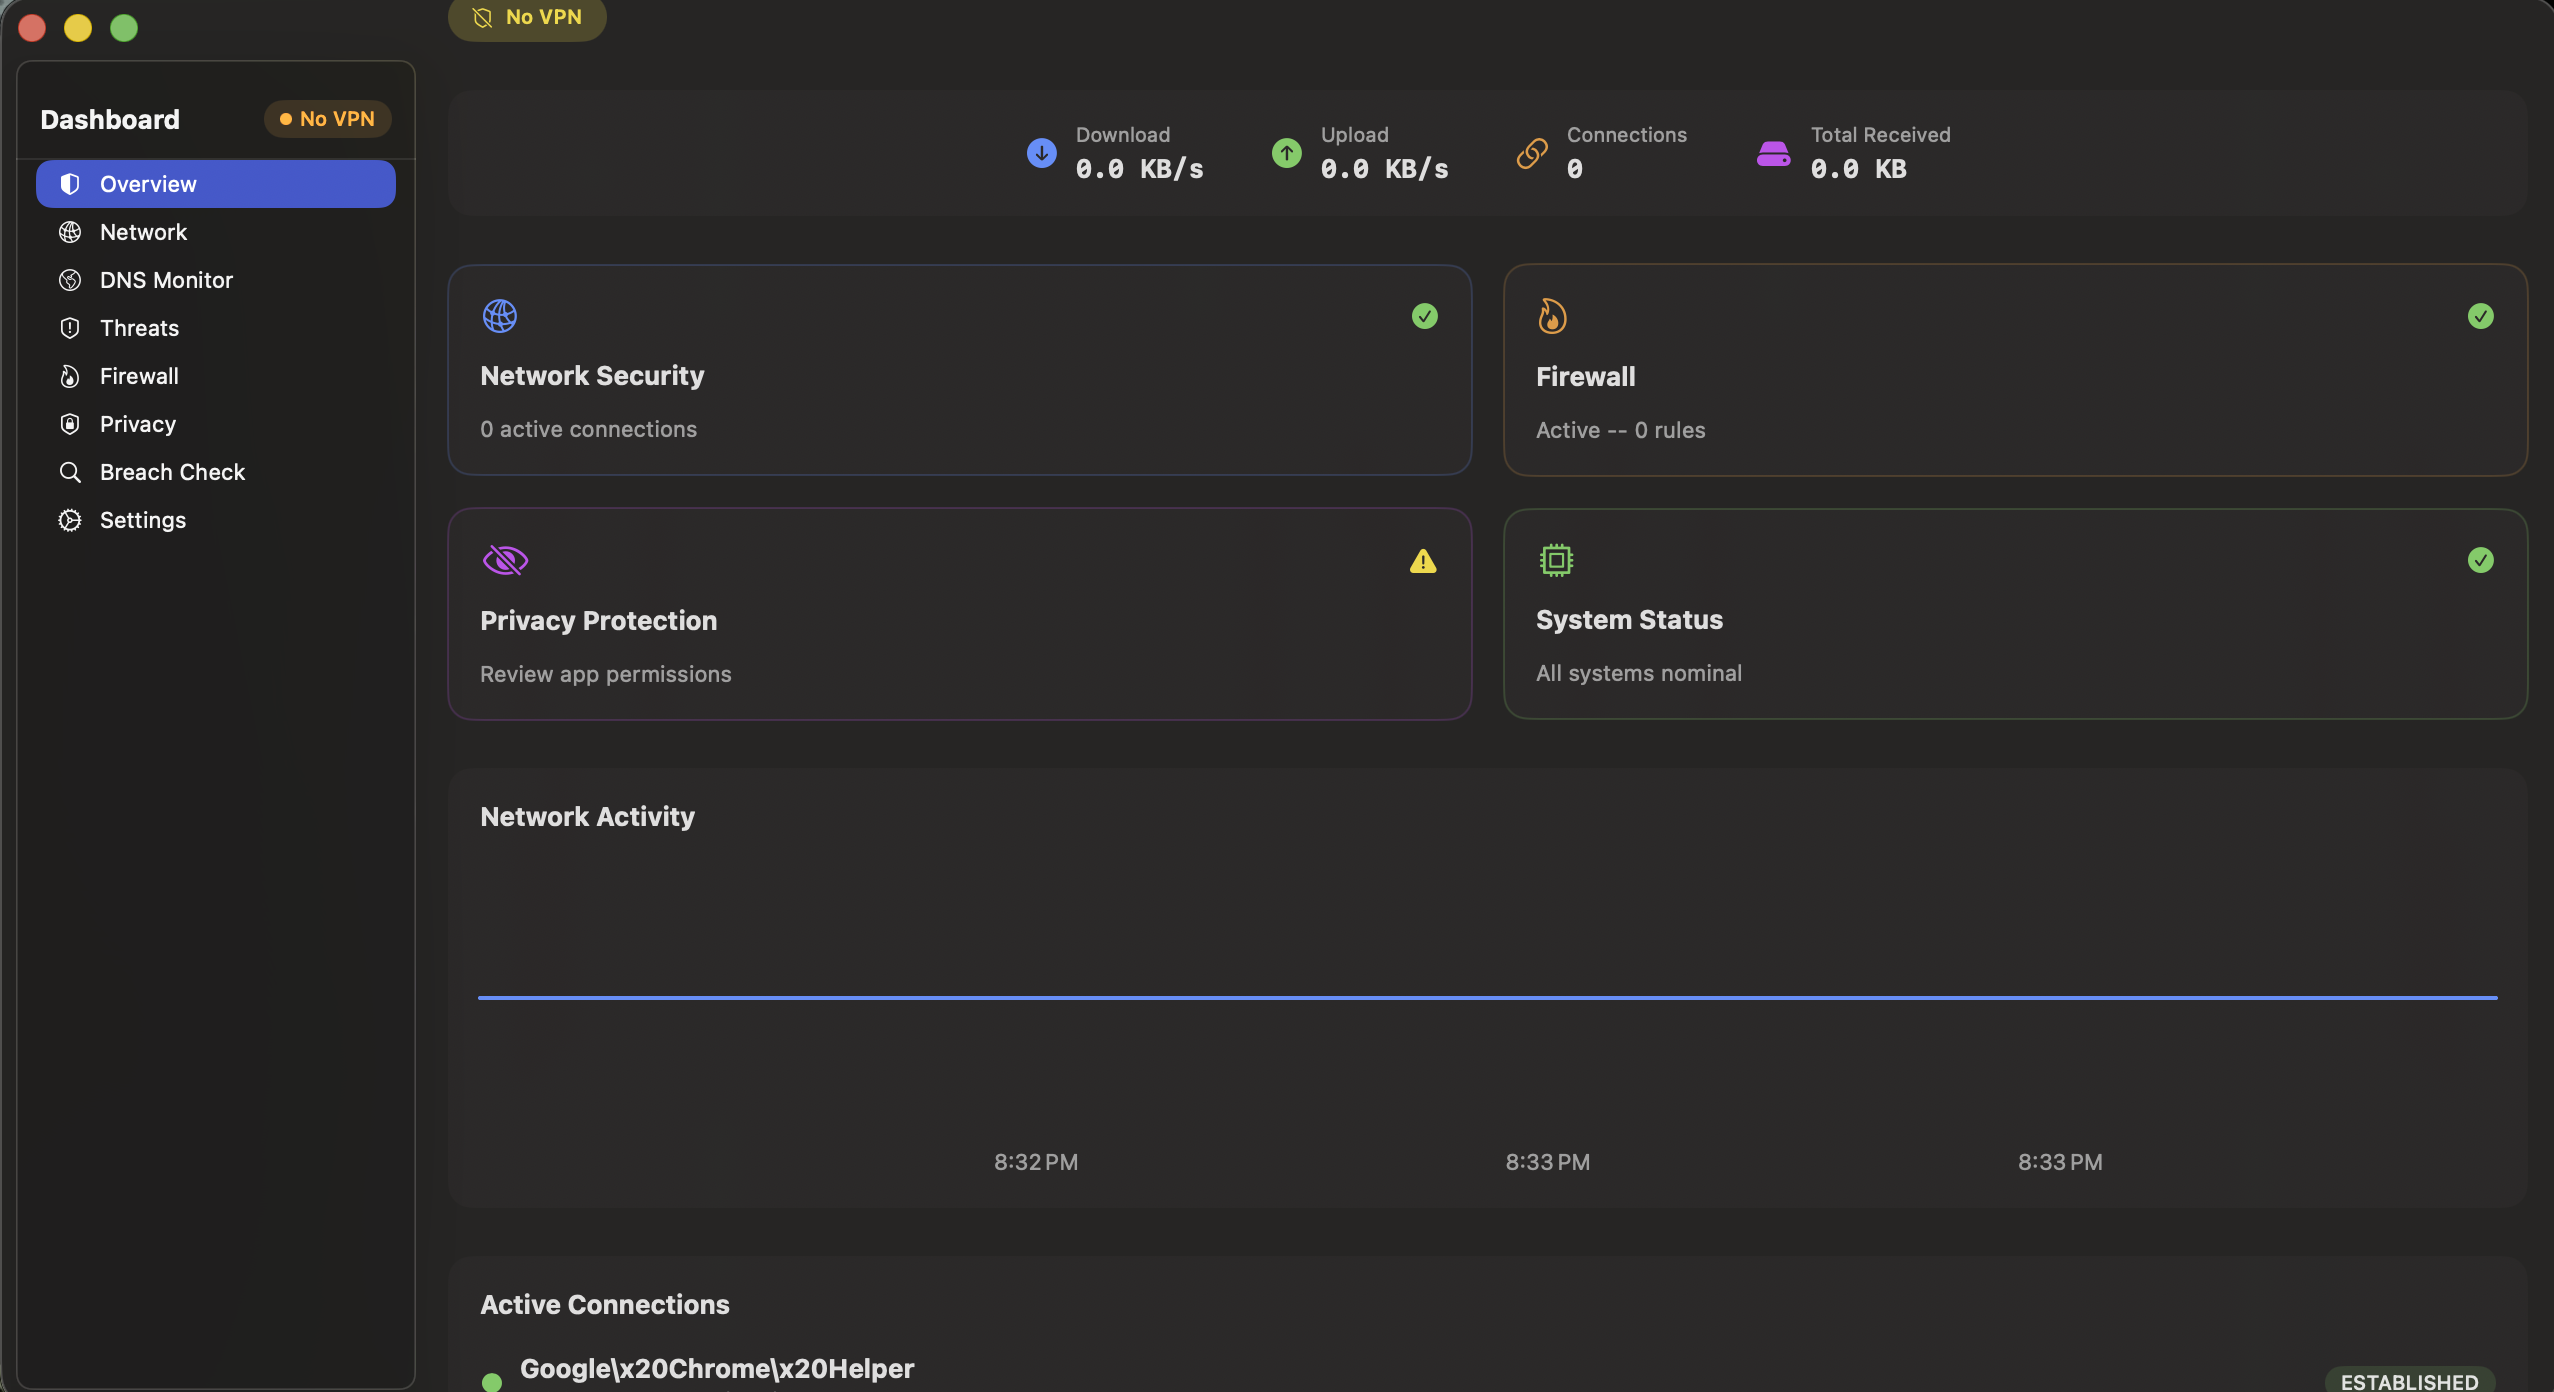The width and height of the screenshot is (2554, 1392).
Task: Click the No VPN pill at top of window
Action: tap(527, 18)
